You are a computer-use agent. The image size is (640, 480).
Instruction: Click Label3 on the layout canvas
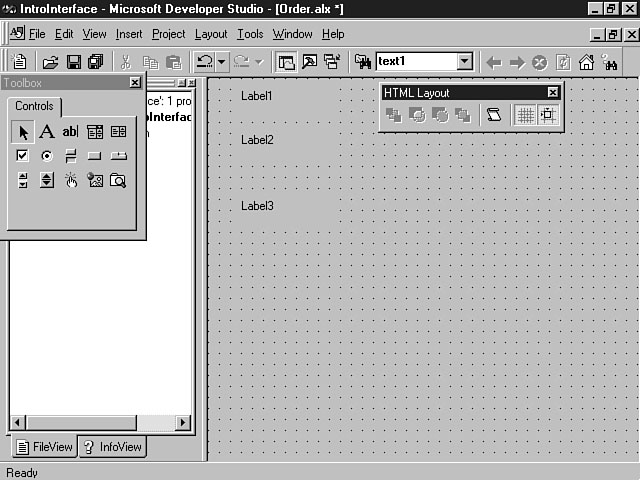tap(257, 206)
